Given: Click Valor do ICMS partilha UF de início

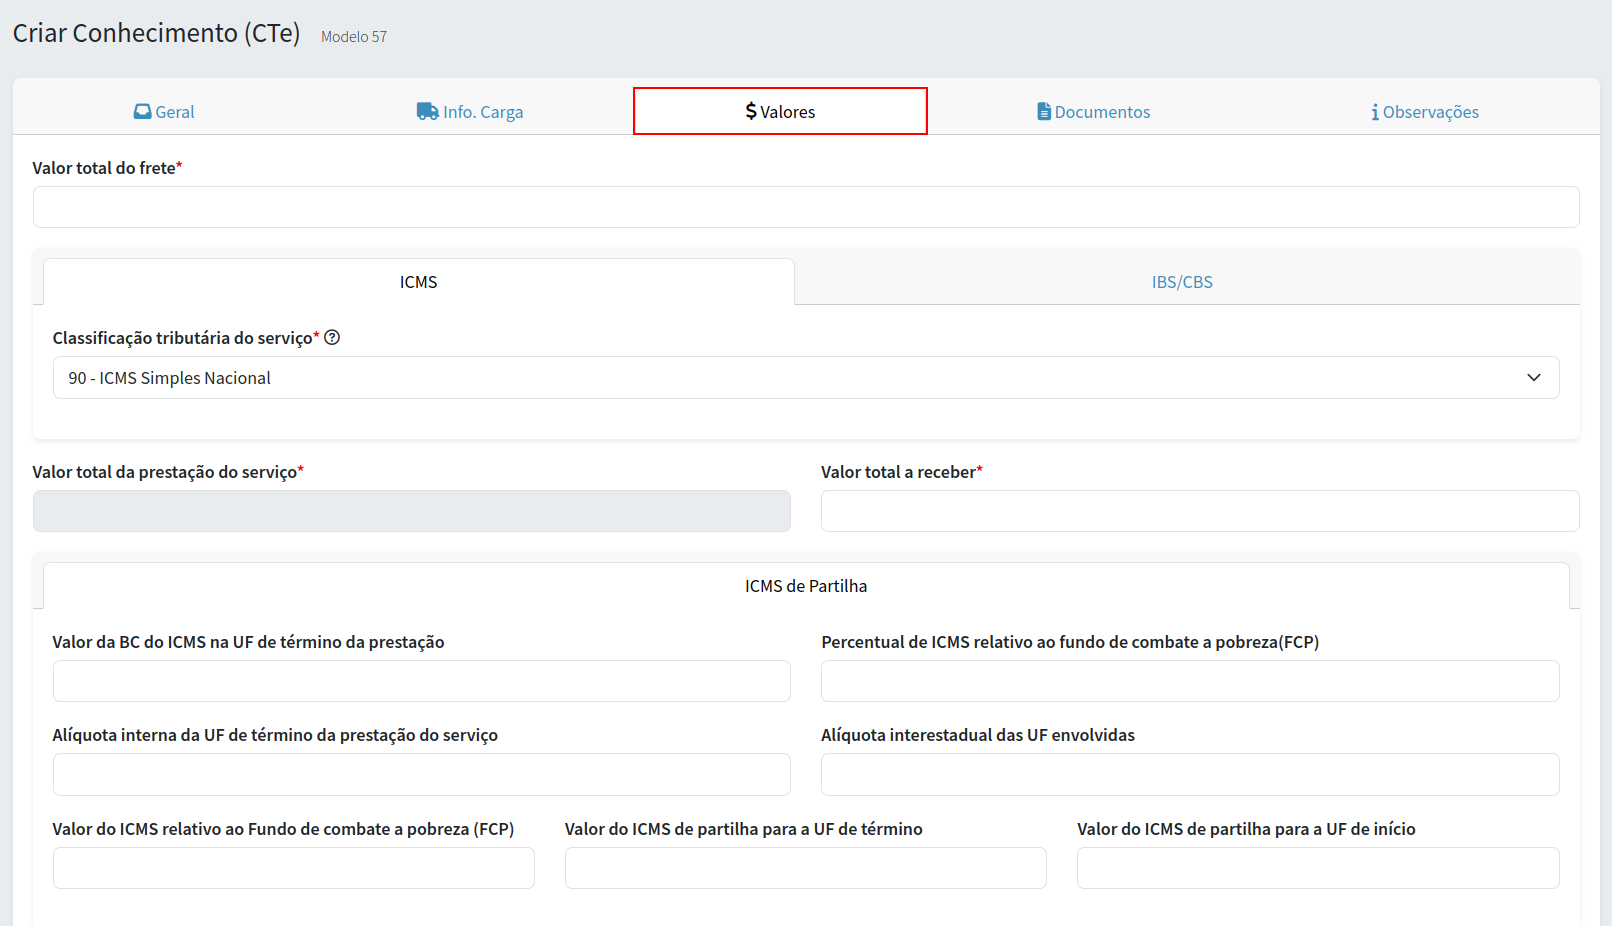Looking at the screenshot, I should 1318,868.
